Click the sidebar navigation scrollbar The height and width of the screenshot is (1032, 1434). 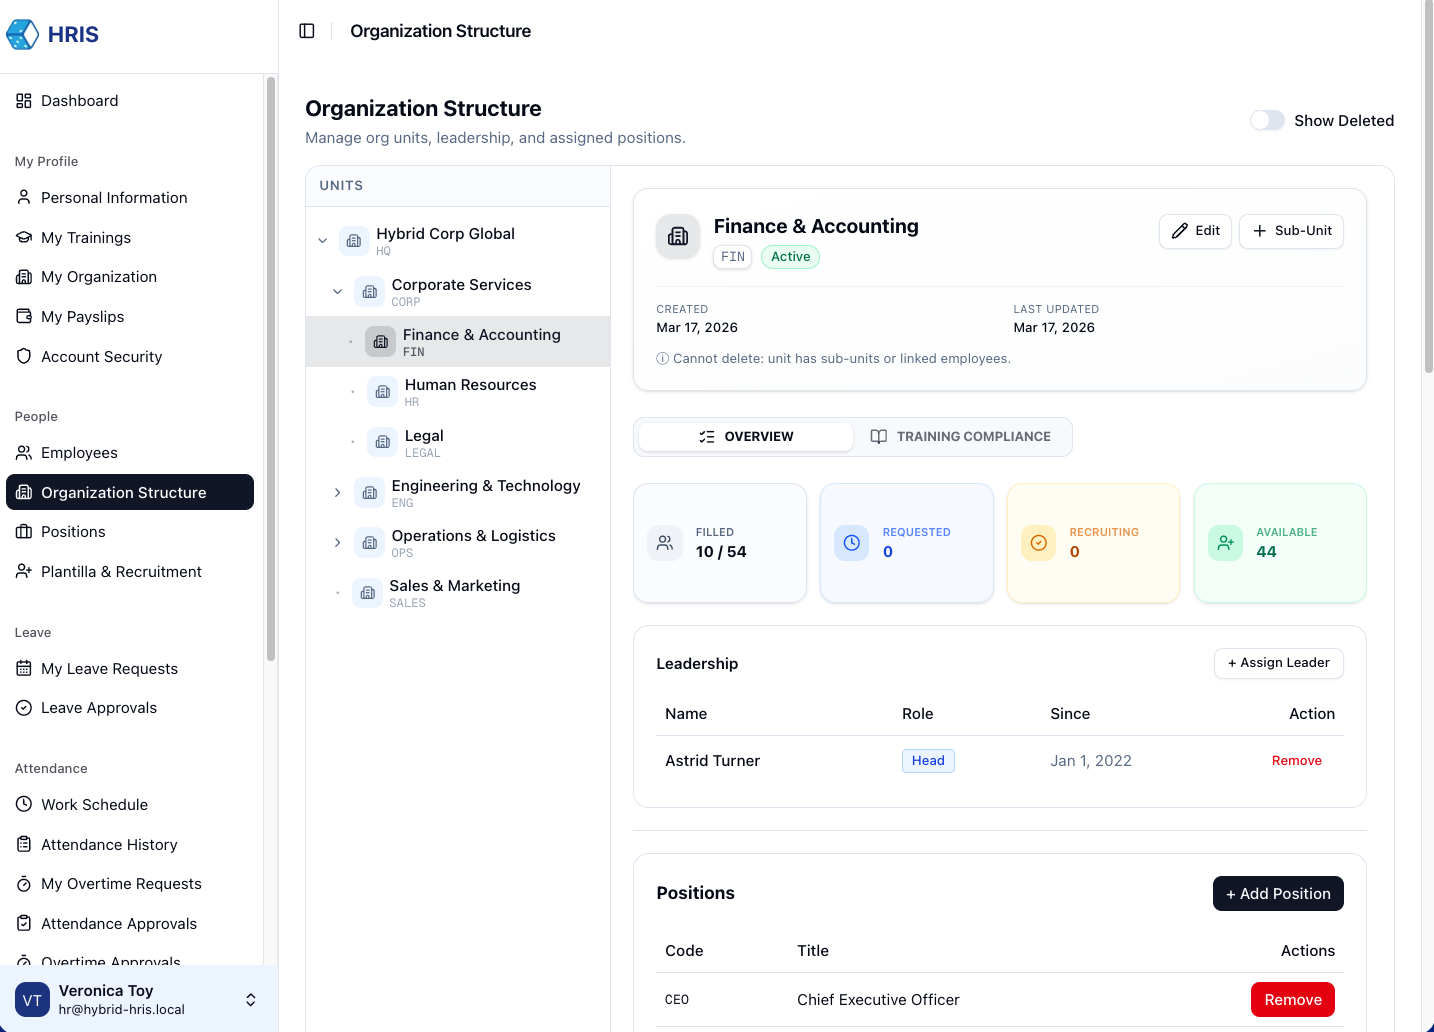click(270, 370)
